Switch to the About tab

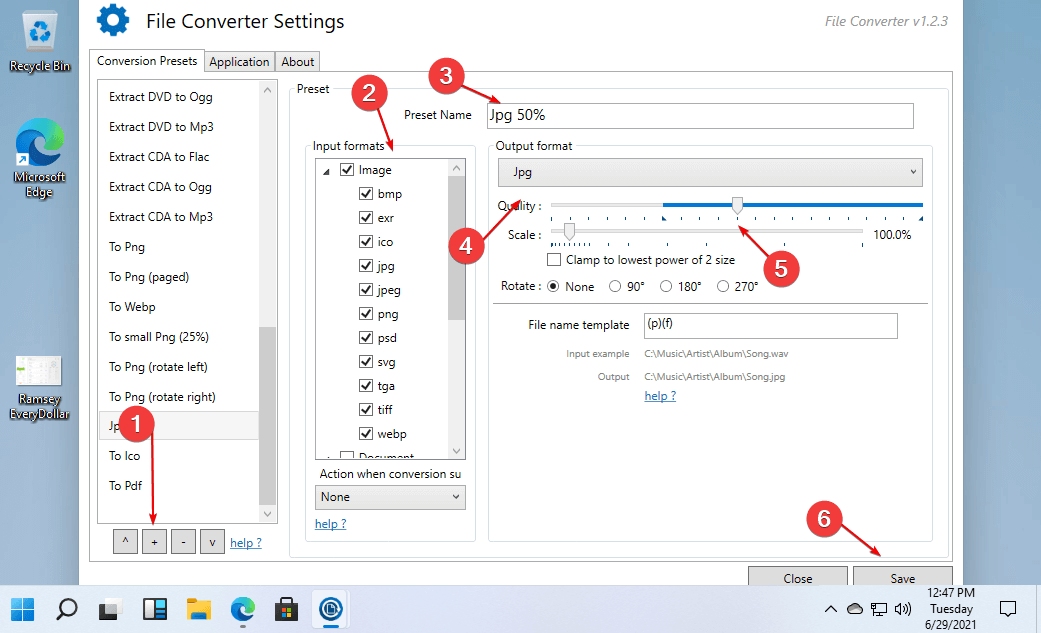tap(297, 62)
